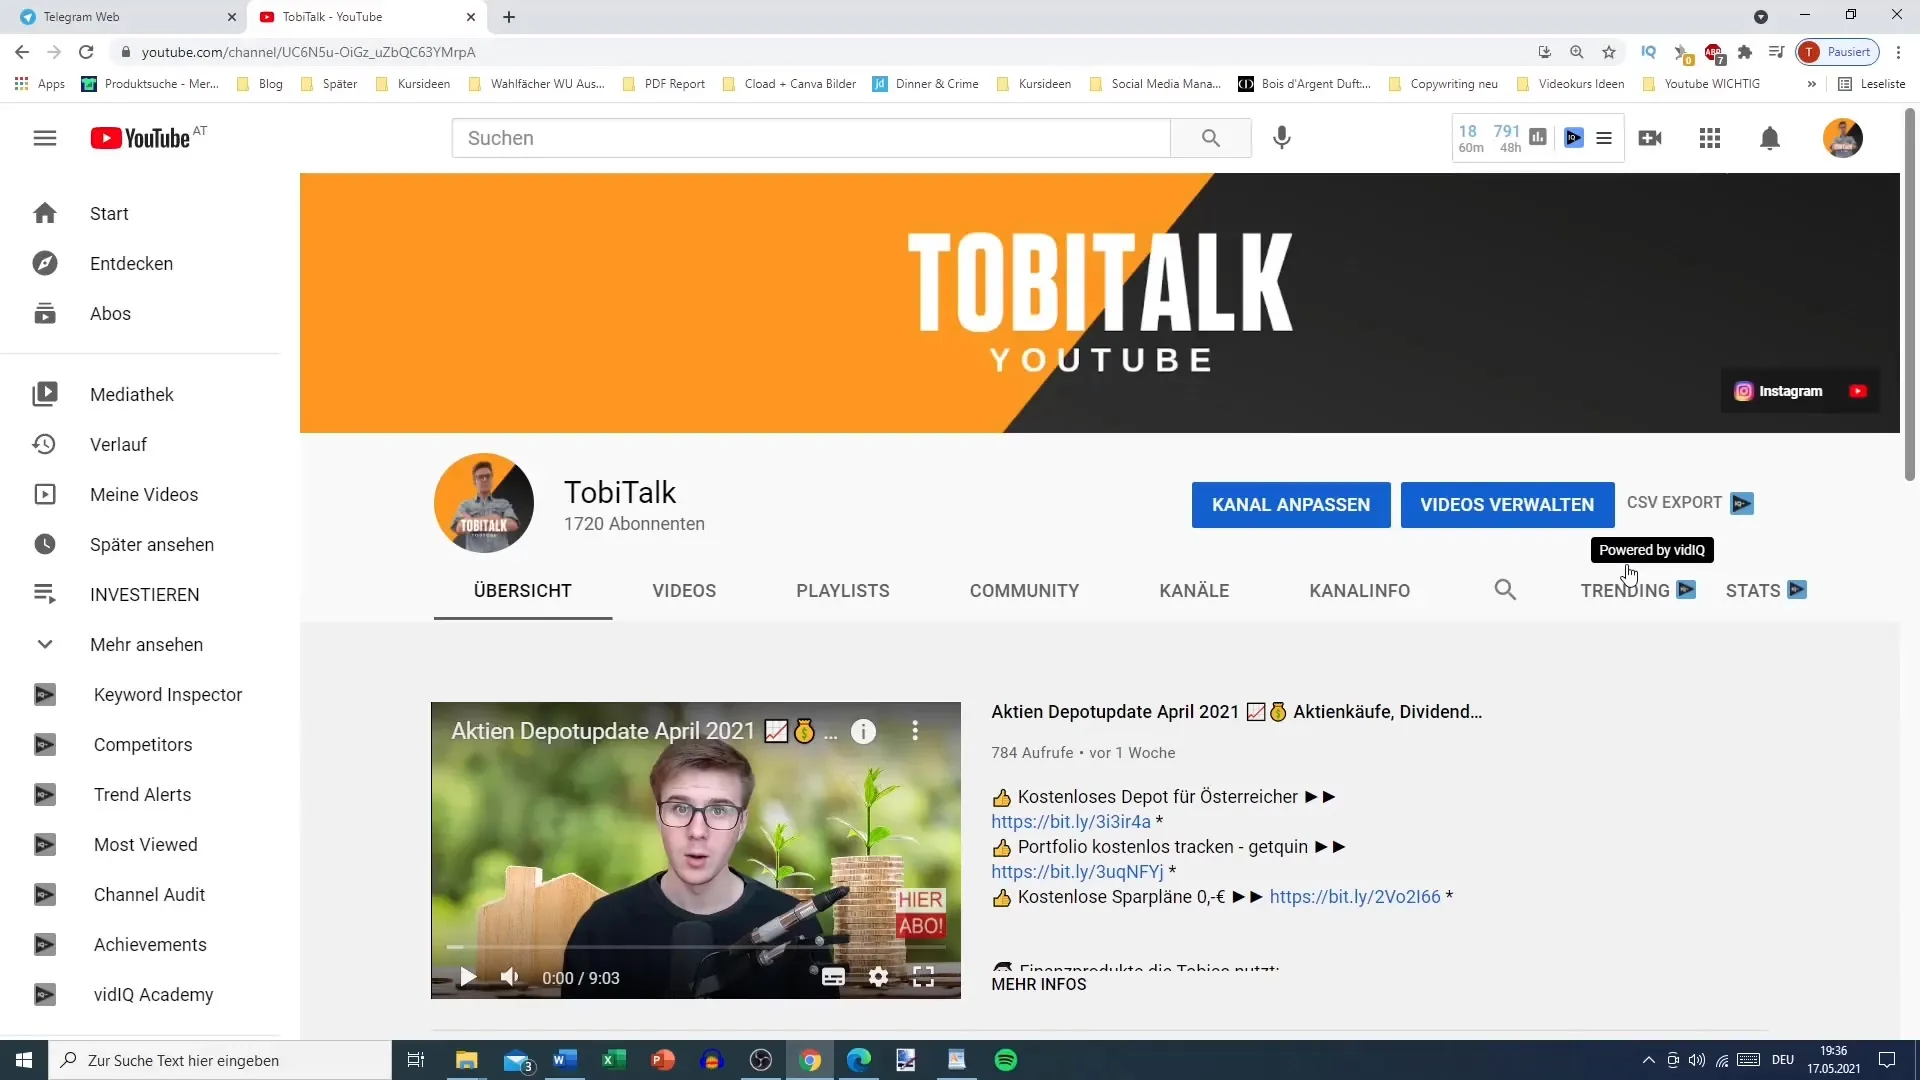Click the Spotify icon in the Windows taskbar
This screenshot has width=1920, height=1080.
(1006, 1059)
